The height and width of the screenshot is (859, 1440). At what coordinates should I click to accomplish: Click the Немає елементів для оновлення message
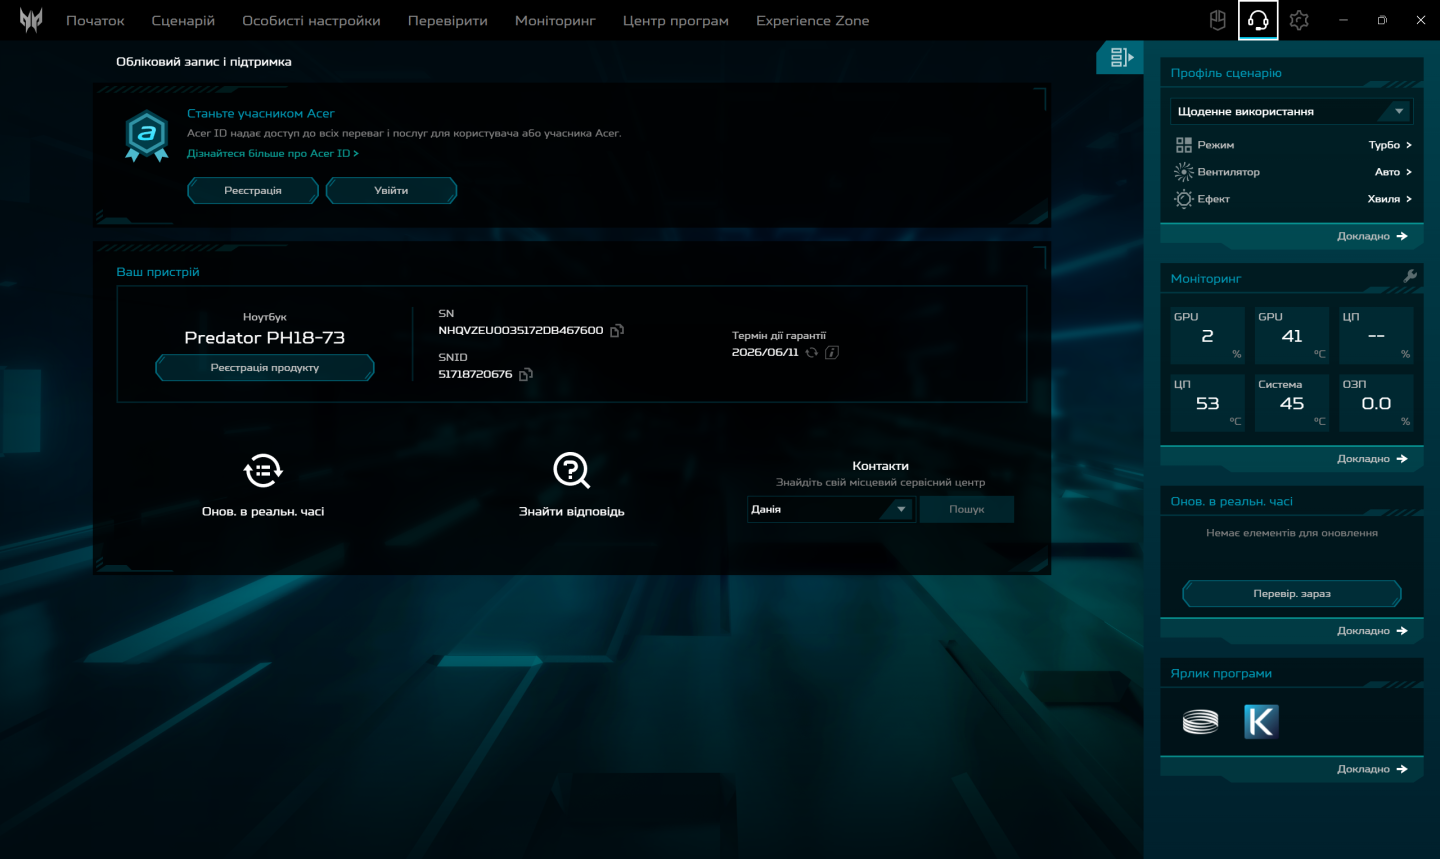(x=1292, y=534)
